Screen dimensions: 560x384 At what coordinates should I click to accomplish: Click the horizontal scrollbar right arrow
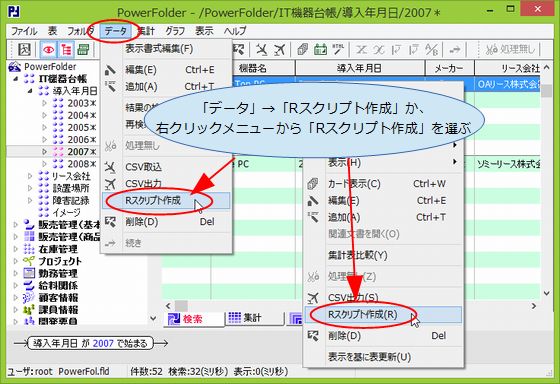[x=534, y=306]
